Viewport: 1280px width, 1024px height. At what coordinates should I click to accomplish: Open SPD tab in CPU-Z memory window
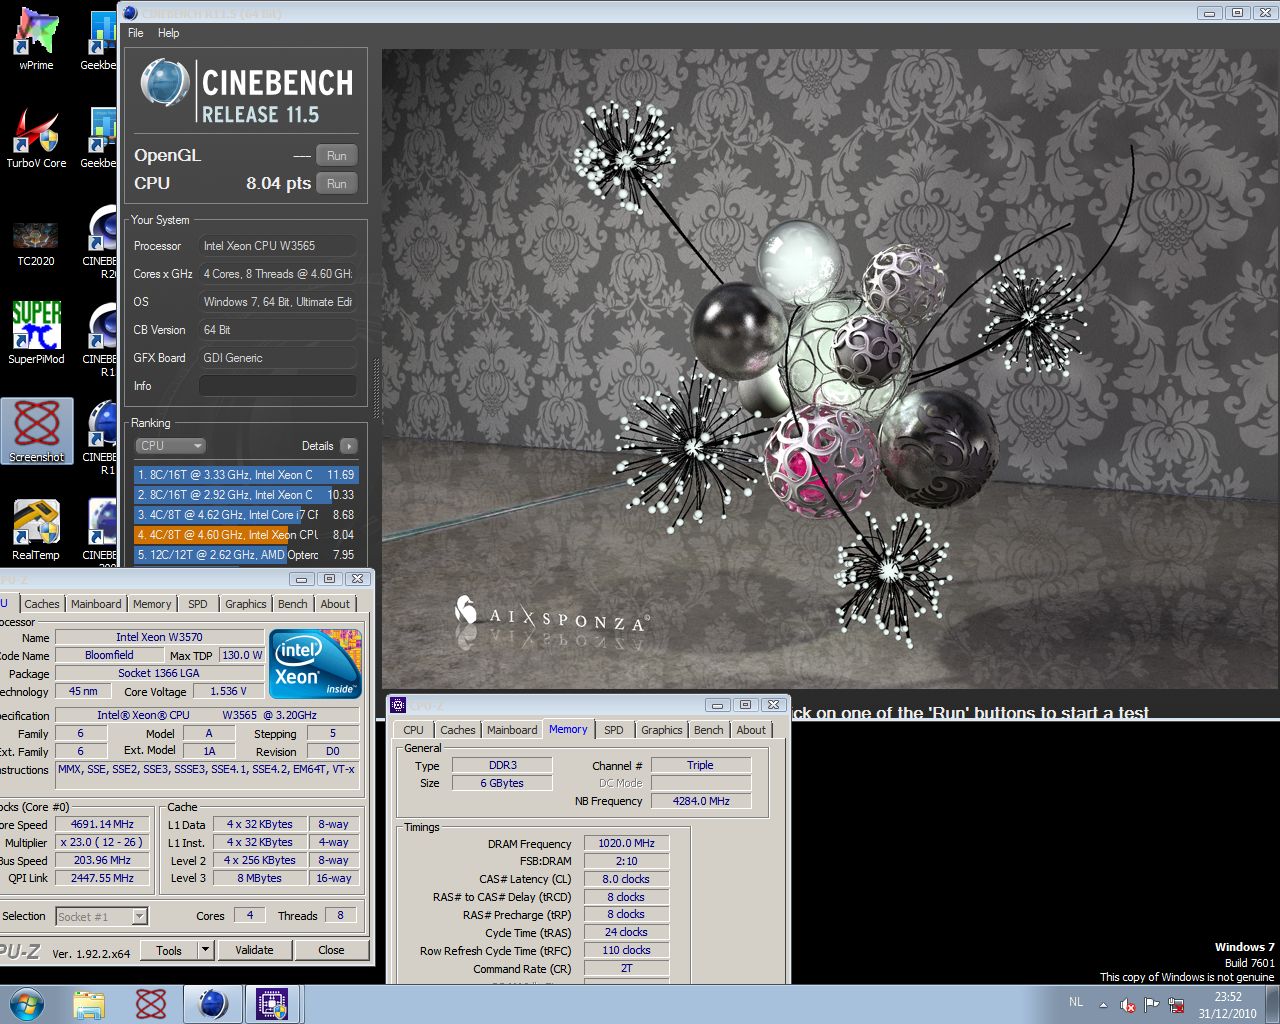click(614, 730)
